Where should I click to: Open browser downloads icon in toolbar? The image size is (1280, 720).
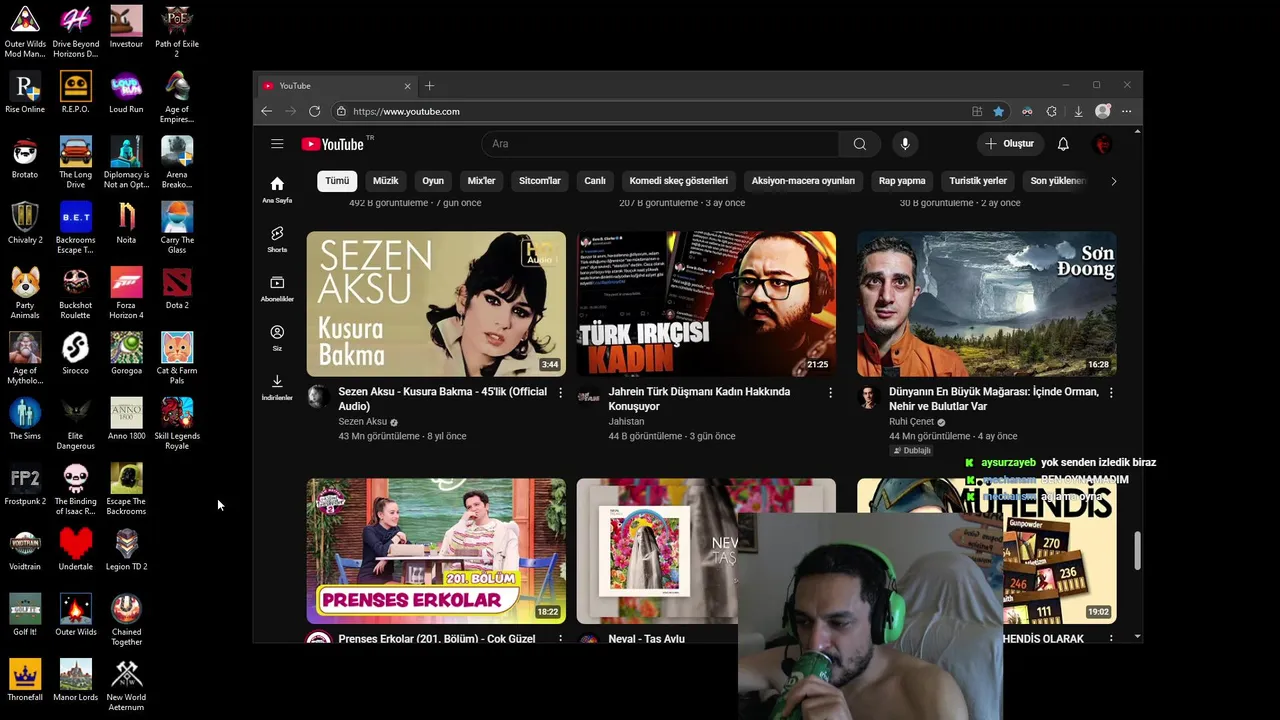pos(1078,111)
